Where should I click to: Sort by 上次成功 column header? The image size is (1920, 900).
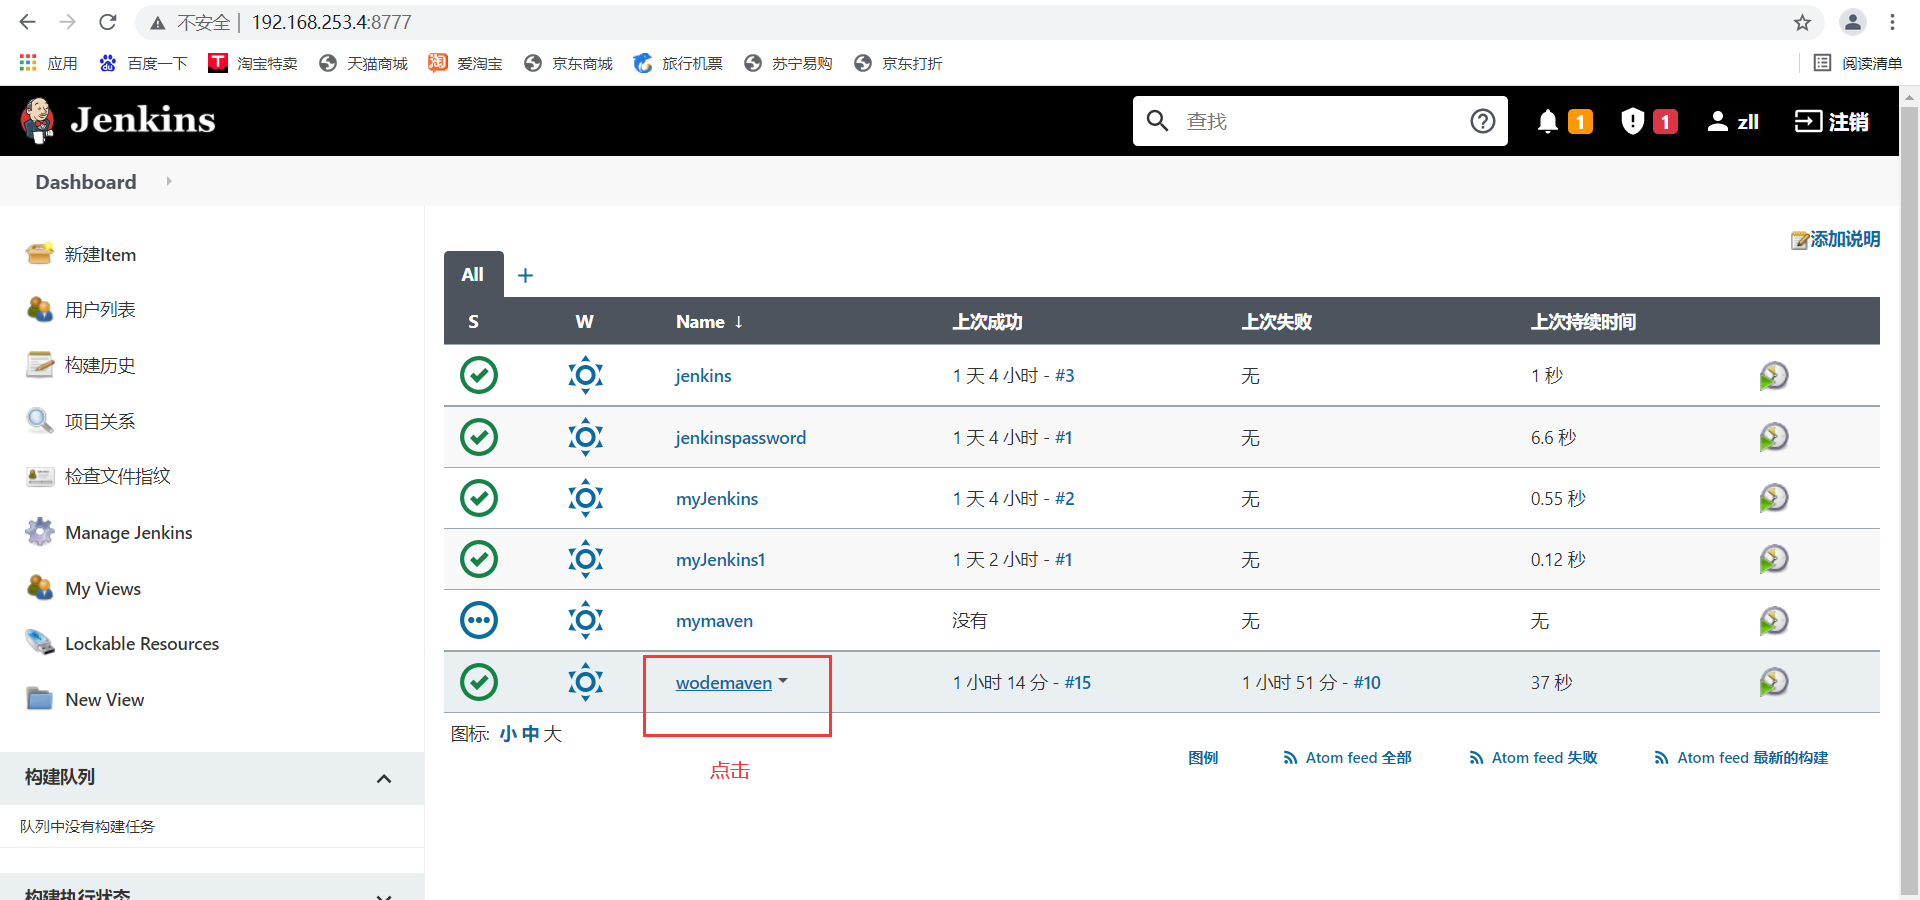pyautogui.click(x=987, y=322)
